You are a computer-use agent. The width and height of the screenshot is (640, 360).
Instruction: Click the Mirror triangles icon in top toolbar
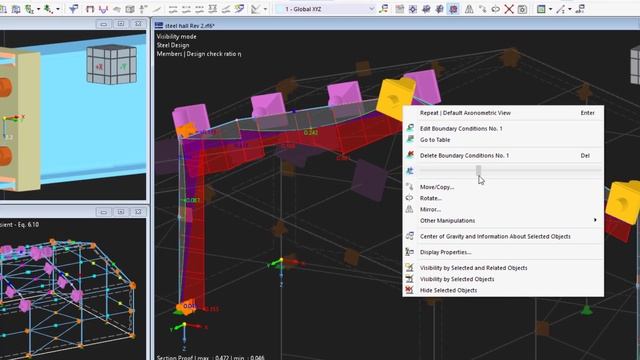pyautogui.click(x=469, y=9)
